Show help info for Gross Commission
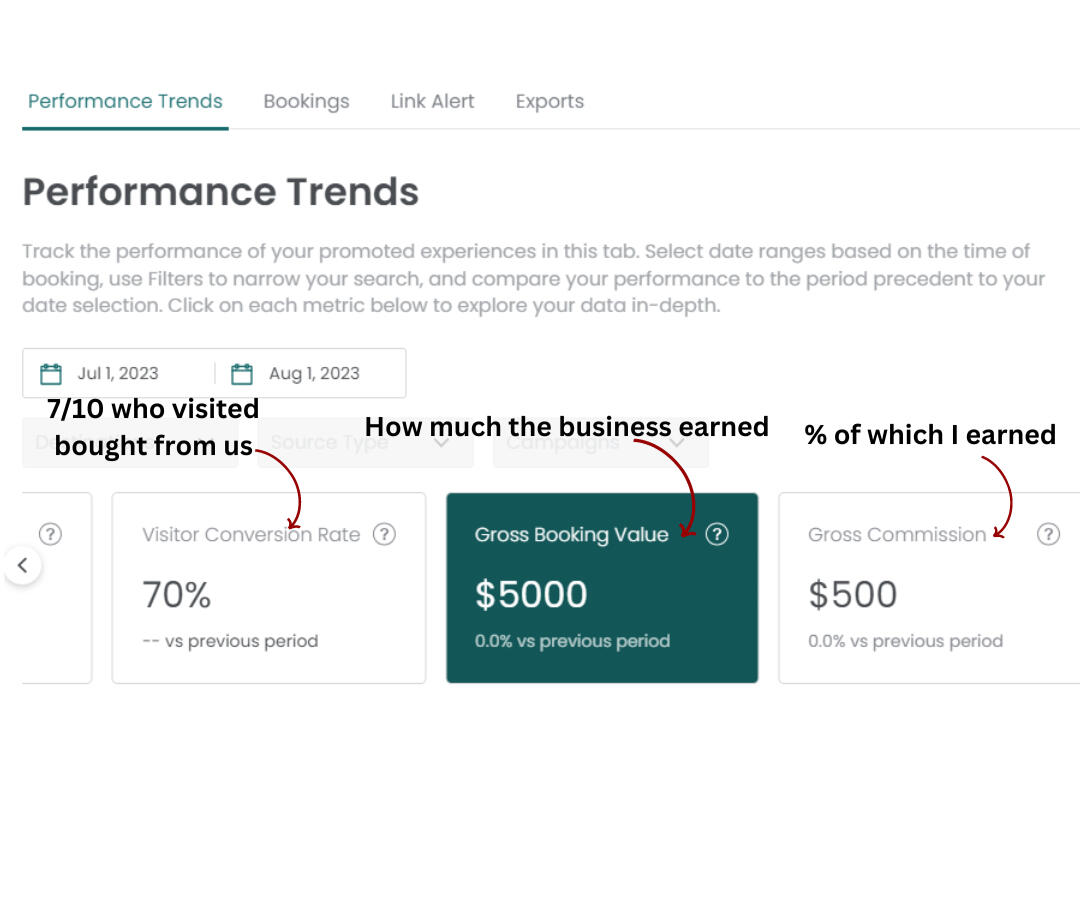The width and height of the screenshot is (1080, 900). click(1048, 534)
